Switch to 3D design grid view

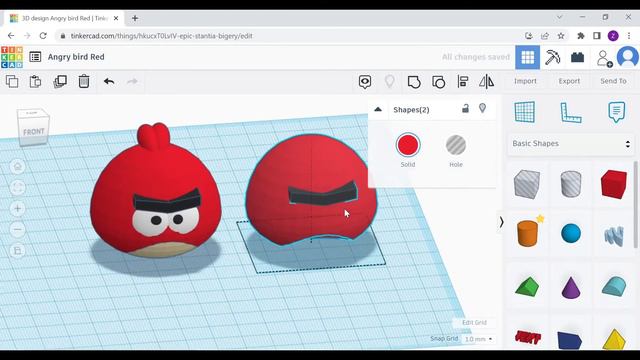point(527,57)
